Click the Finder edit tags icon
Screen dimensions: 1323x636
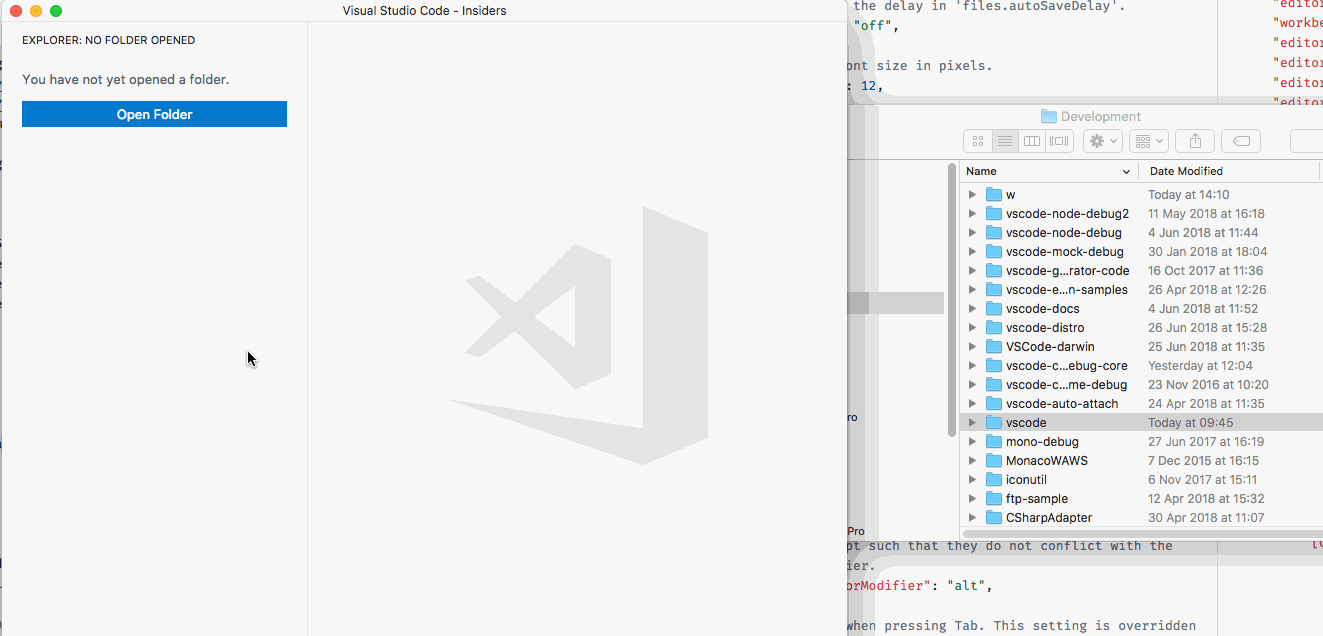click(x=1241, y=142)
